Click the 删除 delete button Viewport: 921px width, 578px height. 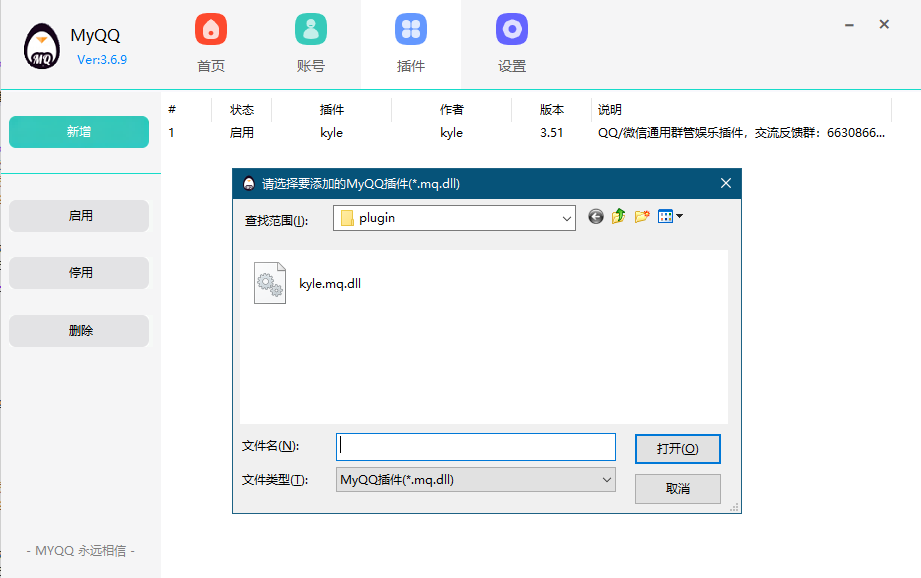click(x=78, y=329)
